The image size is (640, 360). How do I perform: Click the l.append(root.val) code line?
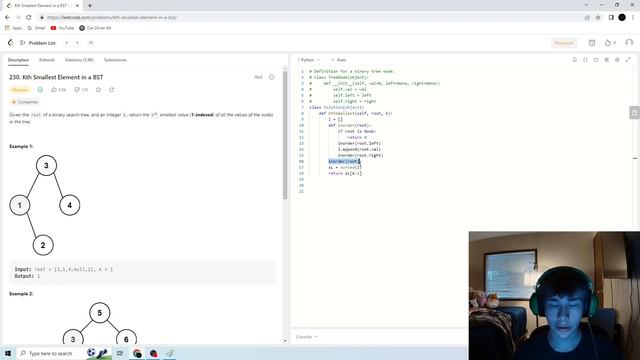click(359, 149)
